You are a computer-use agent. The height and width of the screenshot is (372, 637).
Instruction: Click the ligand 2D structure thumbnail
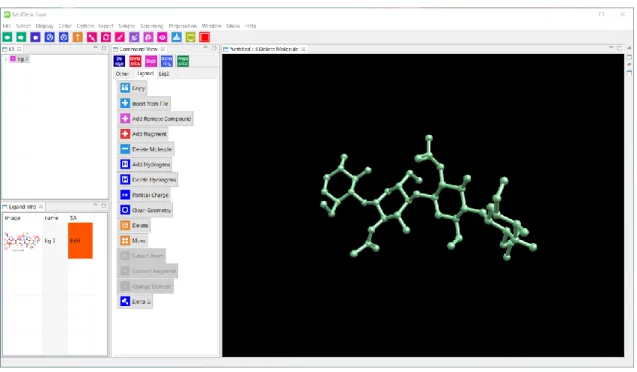(x=22, y=241)
